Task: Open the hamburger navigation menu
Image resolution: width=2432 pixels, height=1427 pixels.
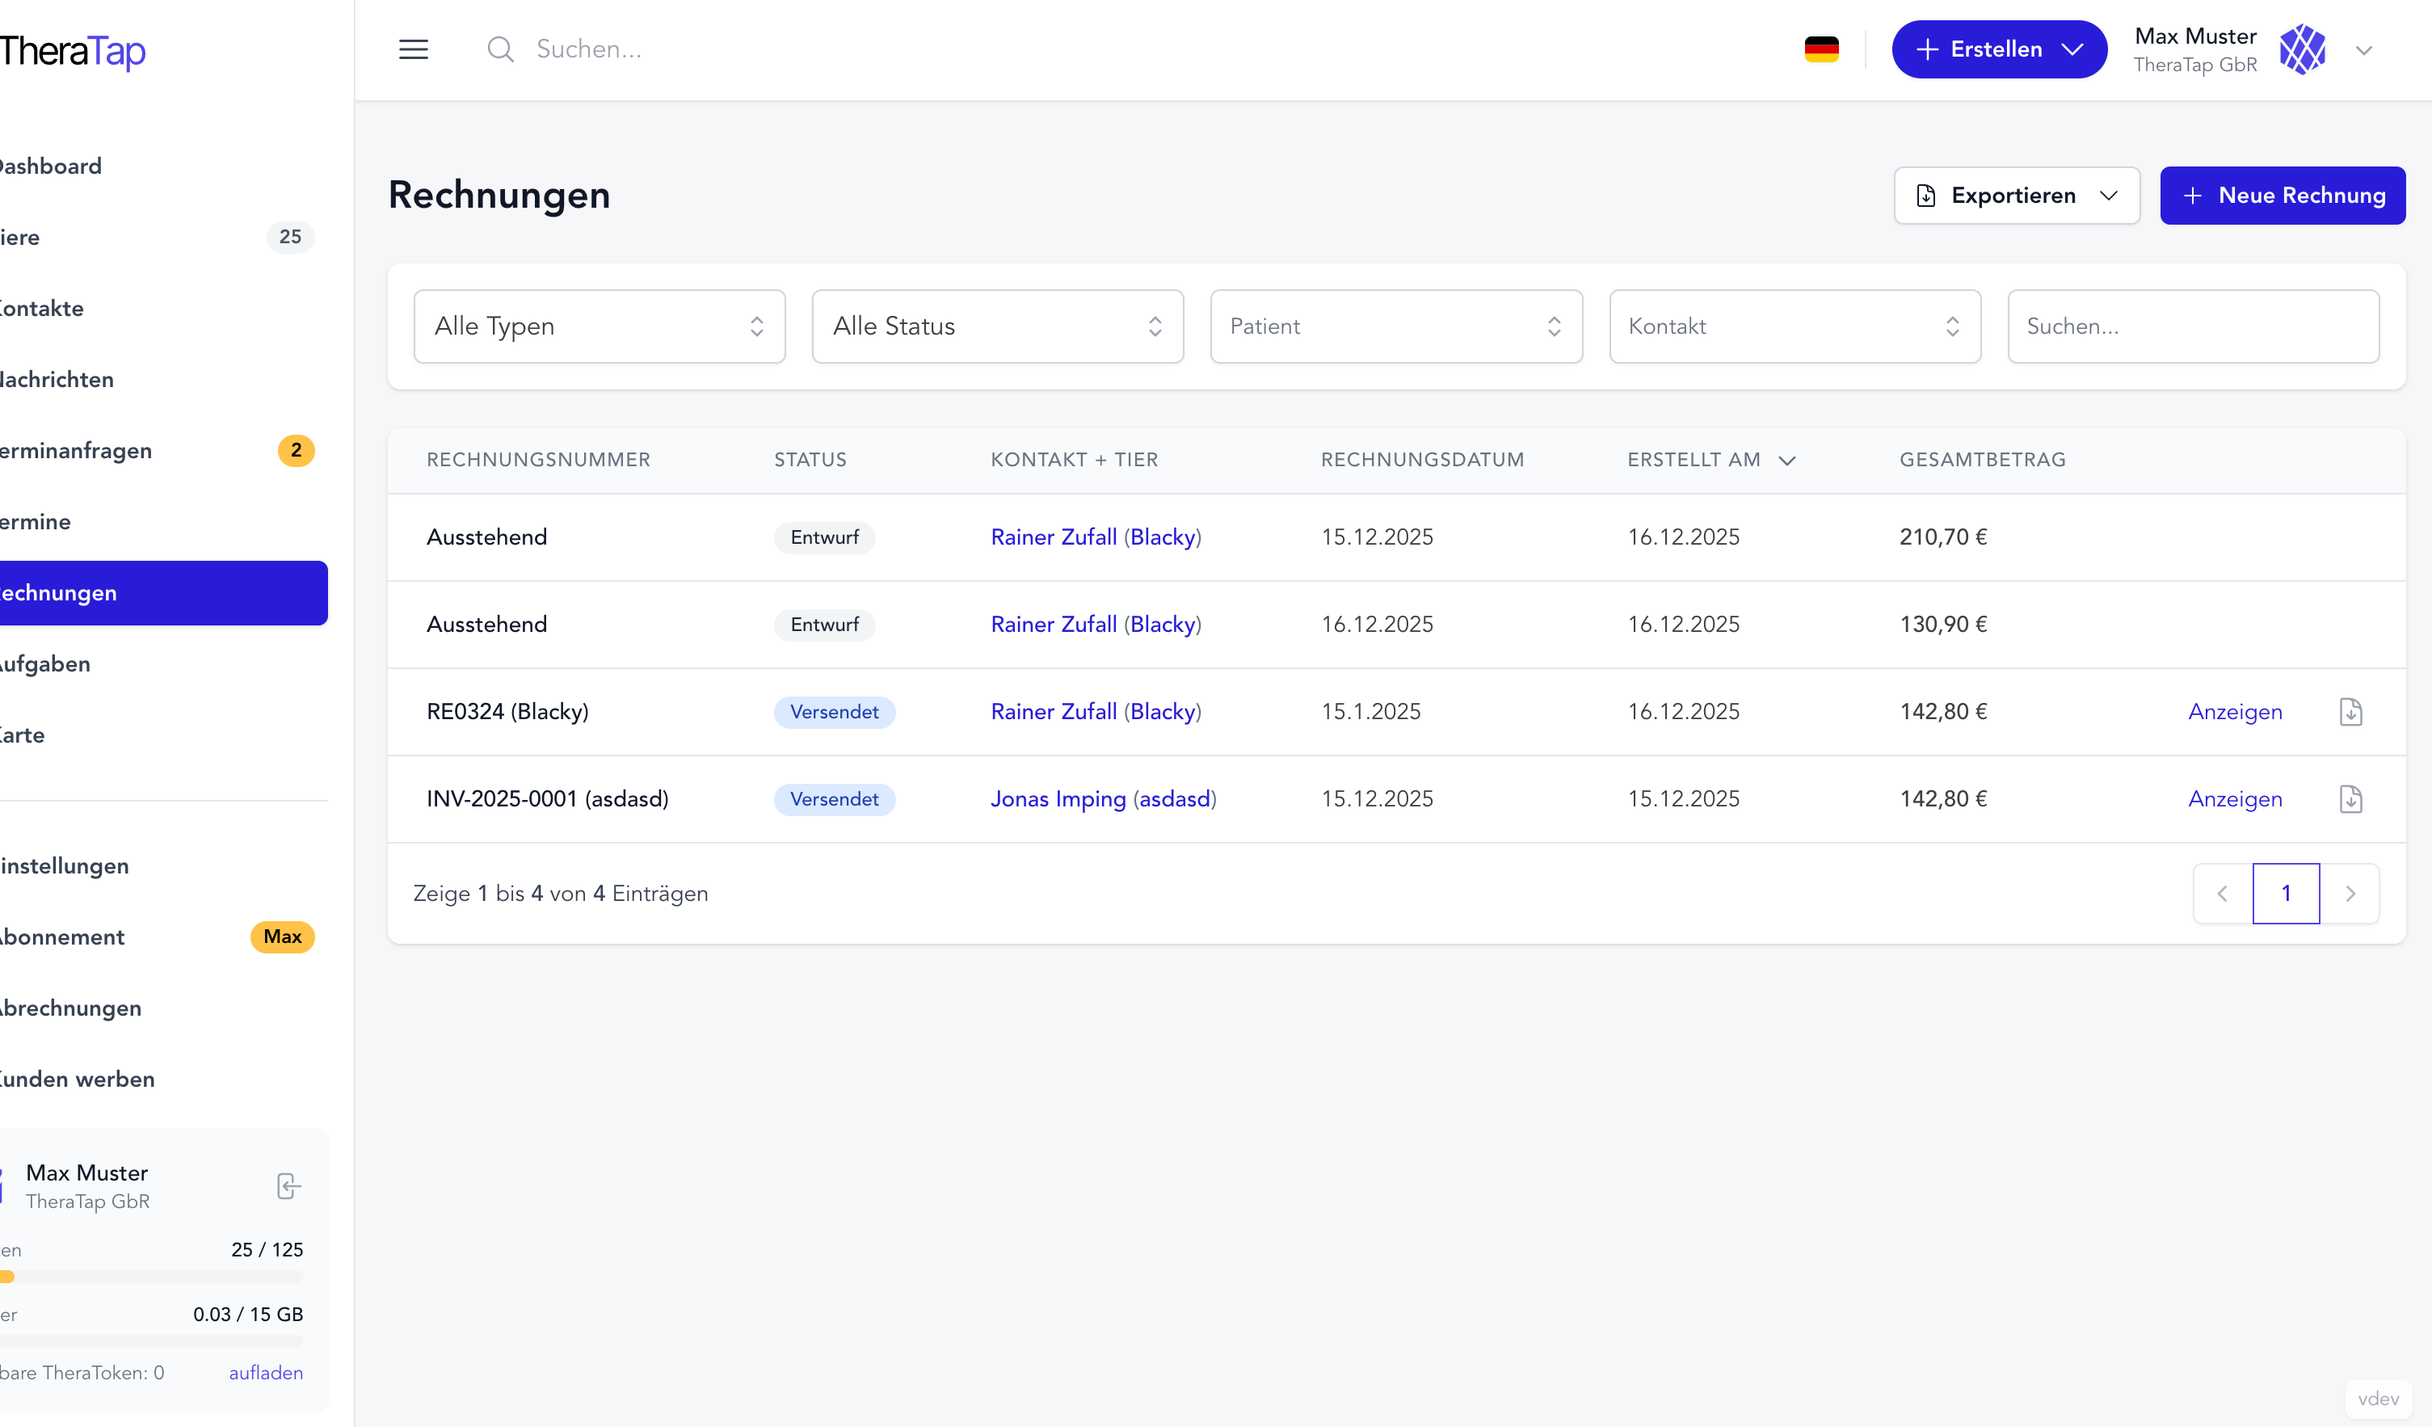Action: (413, 48)
